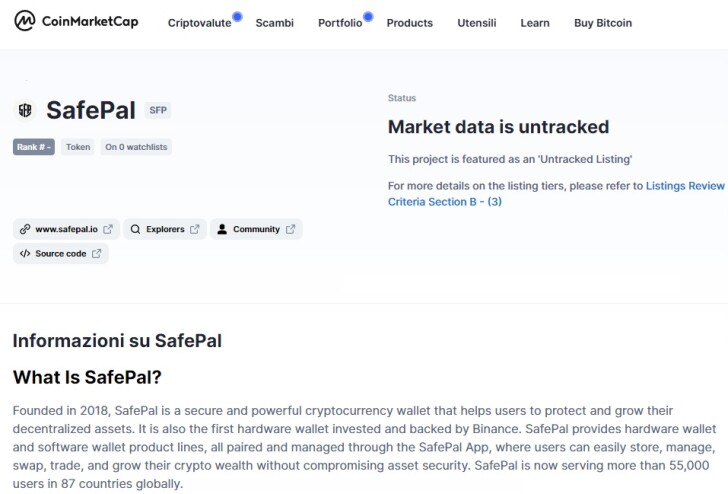Expand the Products menu

(410, 23)
